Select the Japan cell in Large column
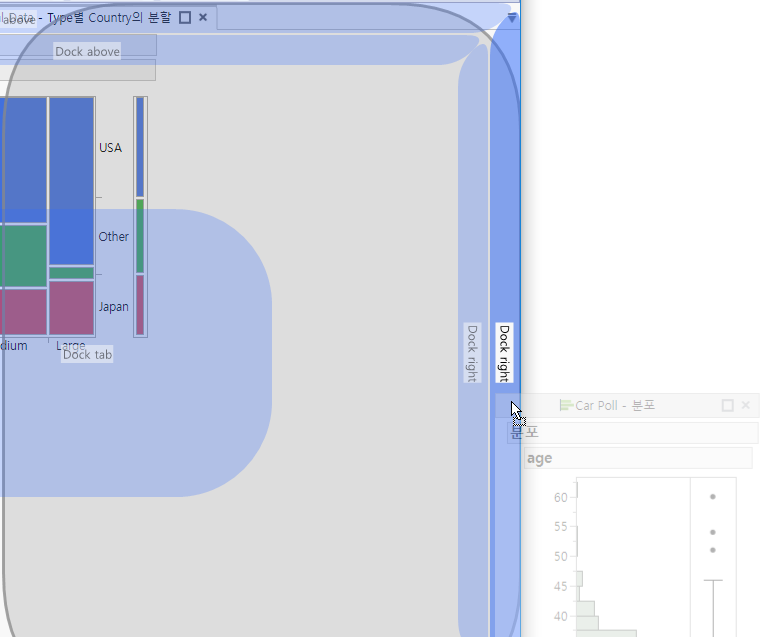The width and height of the screenshot is (763, 637). 72,308
